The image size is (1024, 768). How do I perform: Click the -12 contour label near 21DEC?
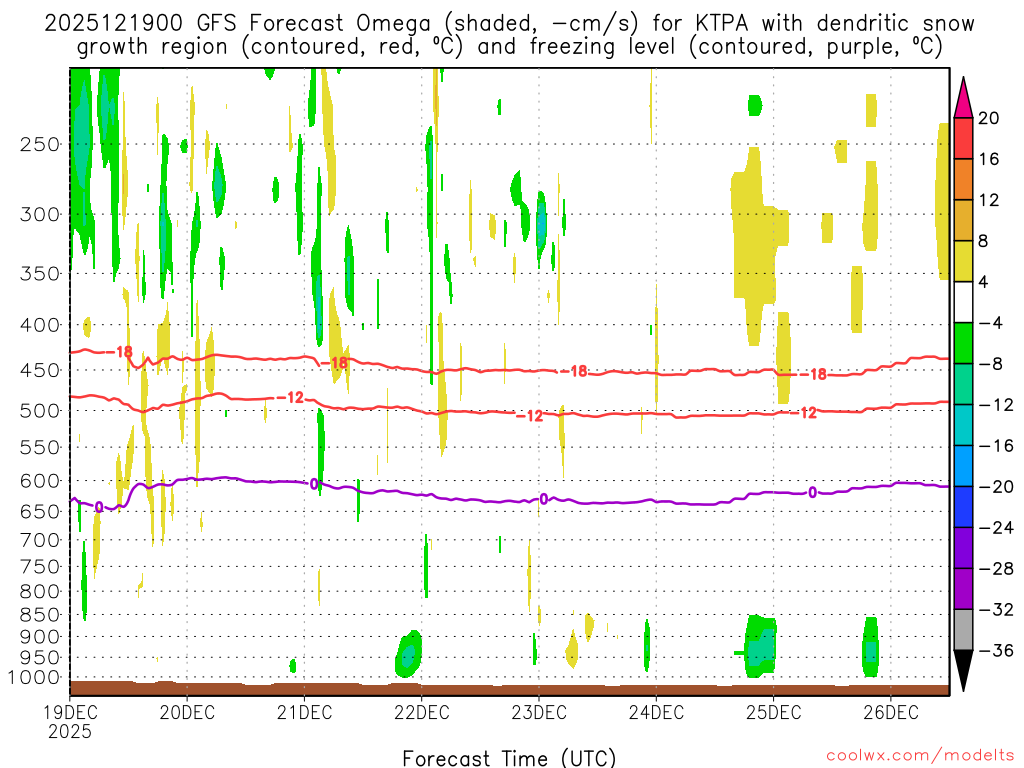pos(291,397)
